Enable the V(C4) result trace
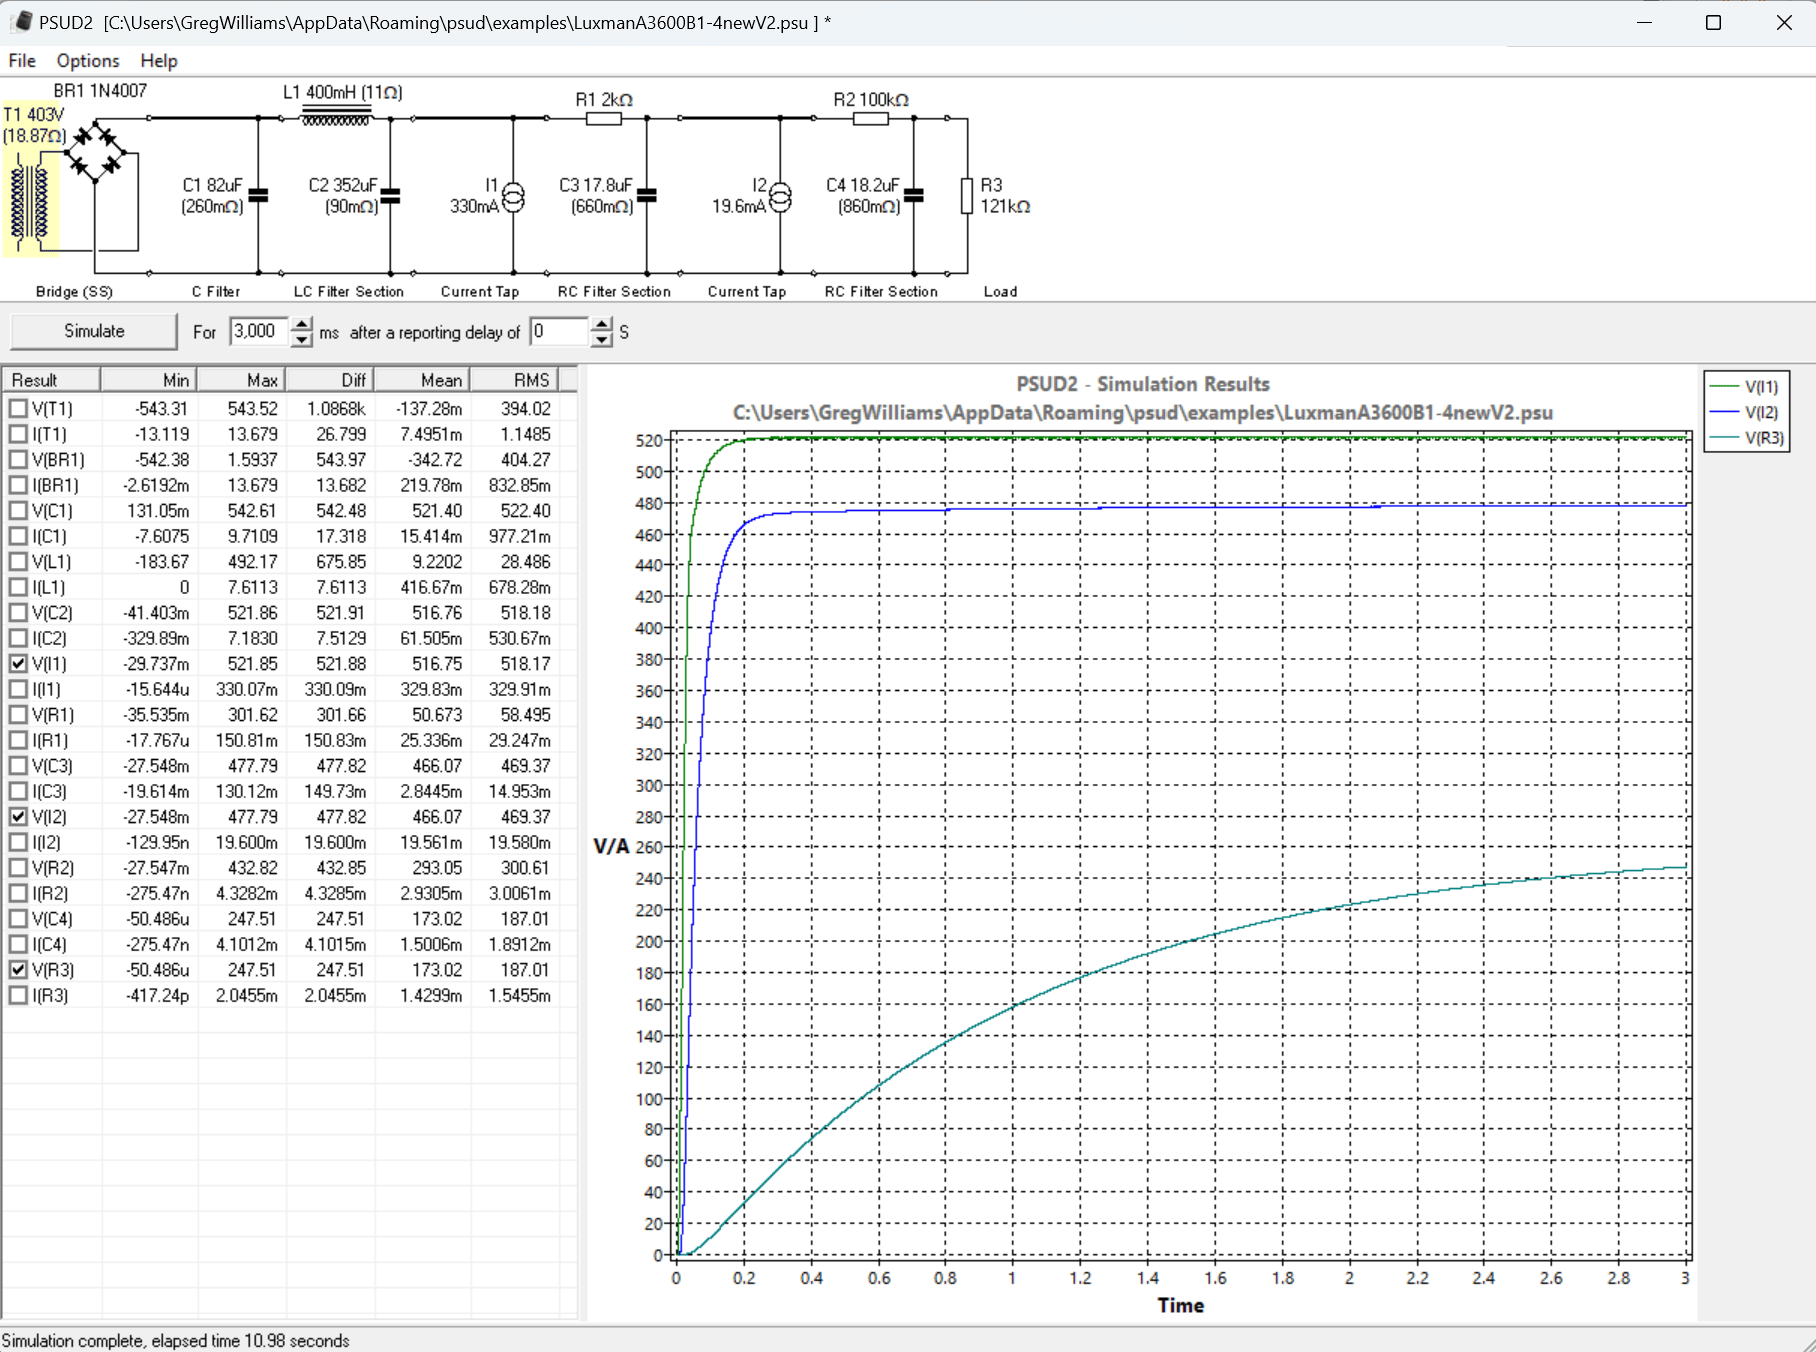 click(x=18, y=919)
